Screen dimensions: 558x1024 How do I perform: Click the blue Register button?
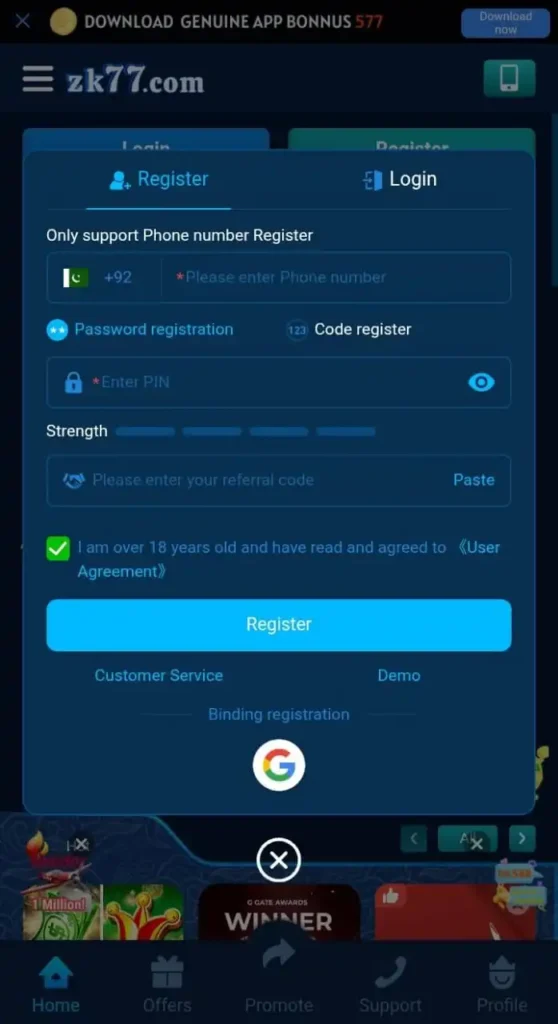(x=279, y=624)
